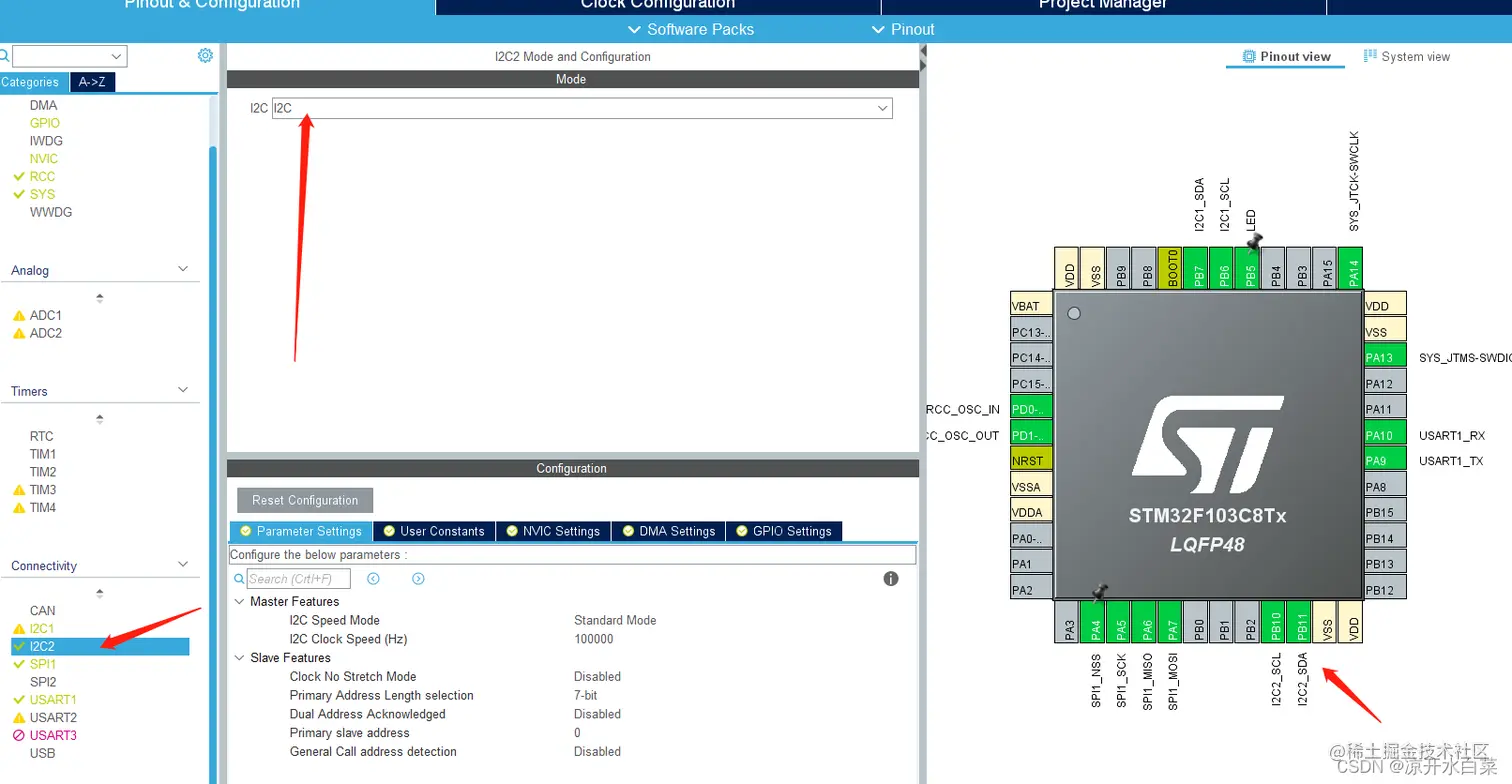
Task: Select the PB6 I2C1_SCL pin
Action: pos(1221,269)
